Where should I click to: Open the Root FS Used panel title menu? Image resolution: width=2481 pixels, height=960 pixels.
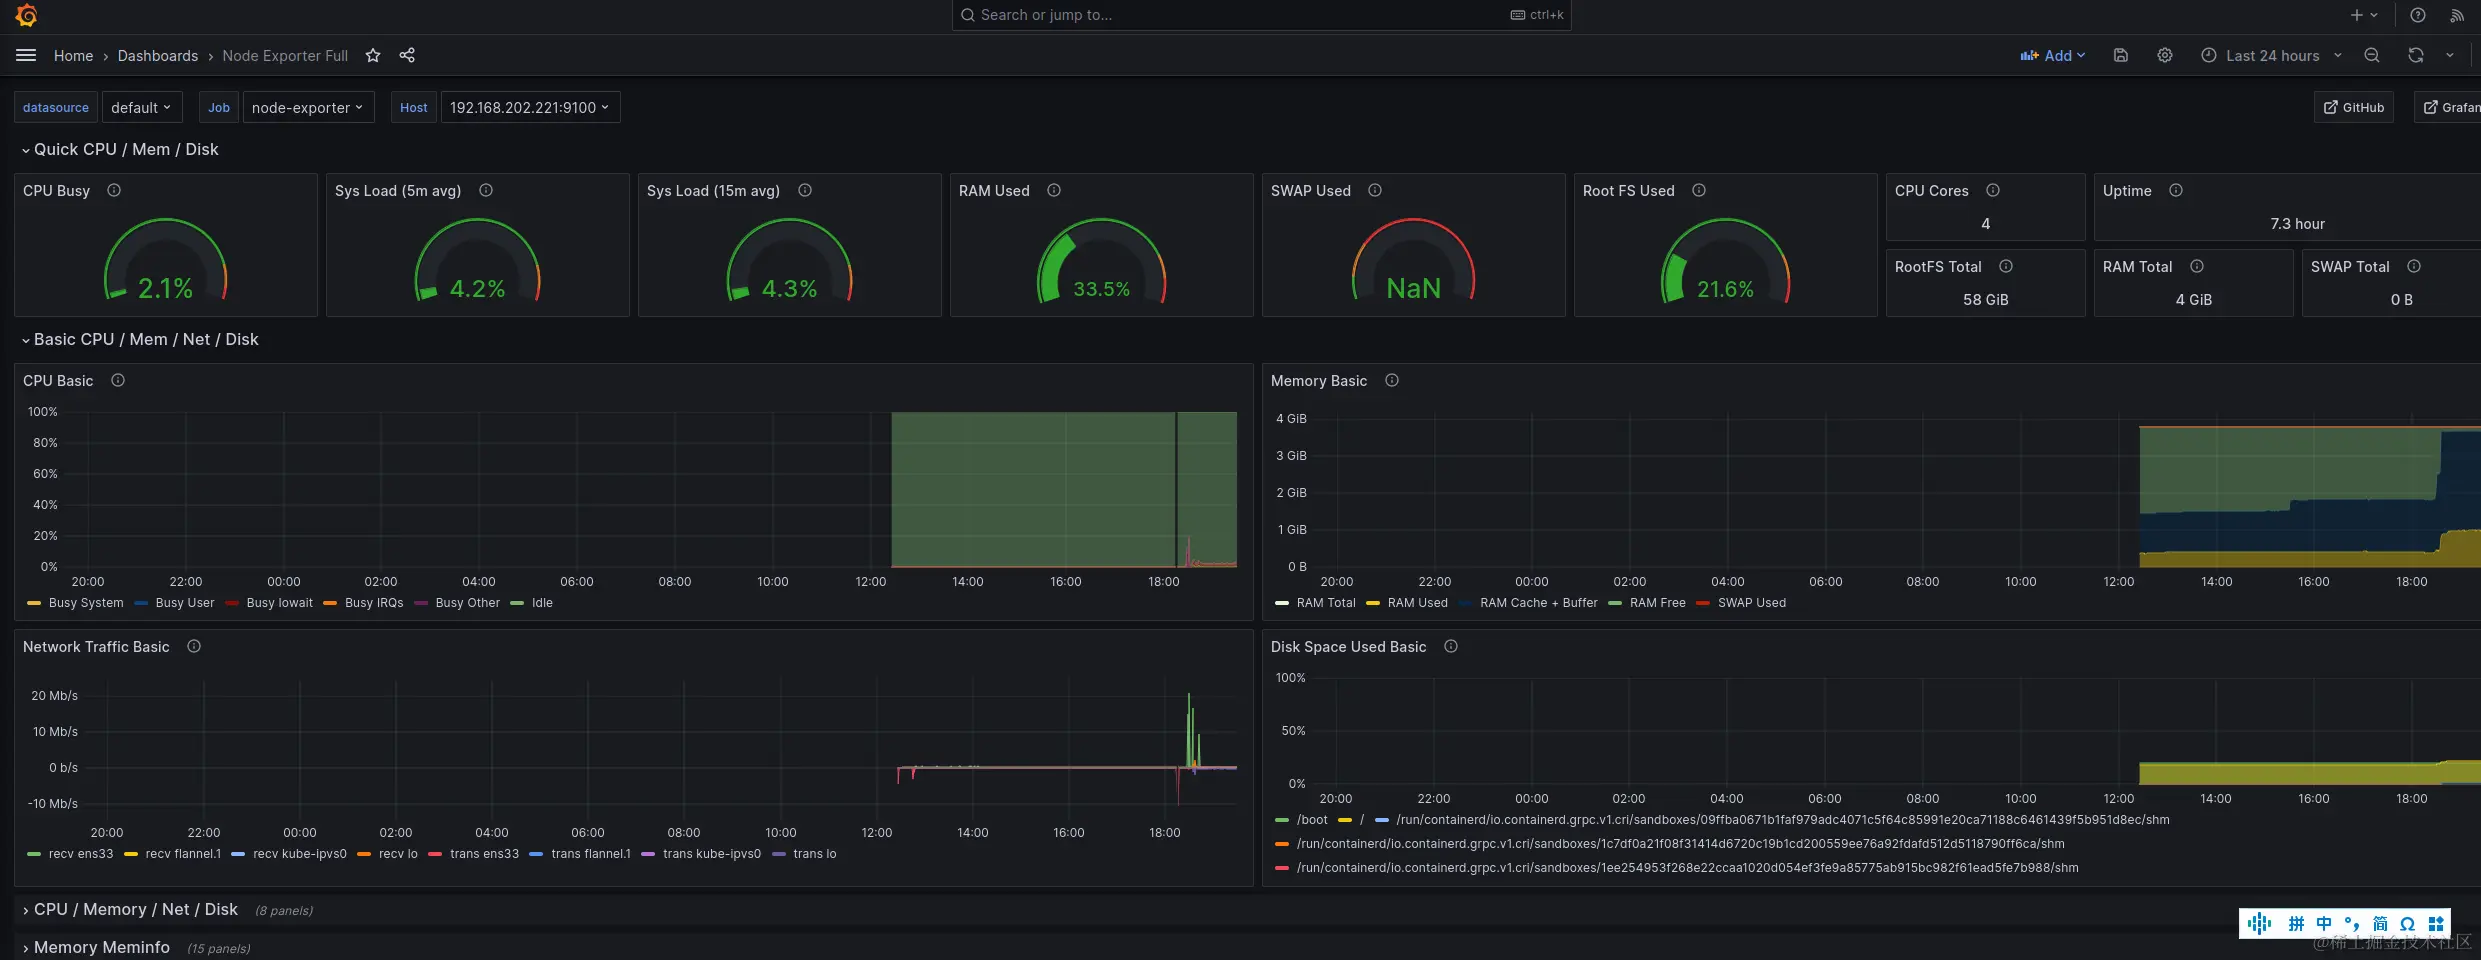tap(1628, 191)
